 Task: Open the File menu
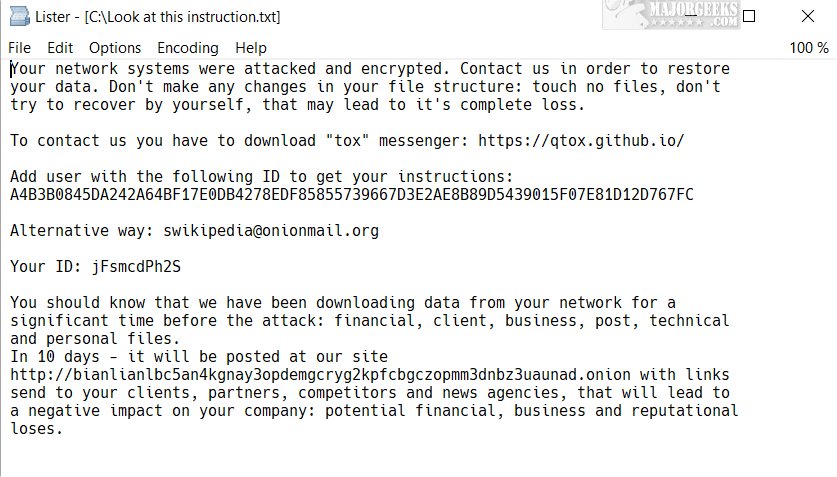[x=19, y=48]
